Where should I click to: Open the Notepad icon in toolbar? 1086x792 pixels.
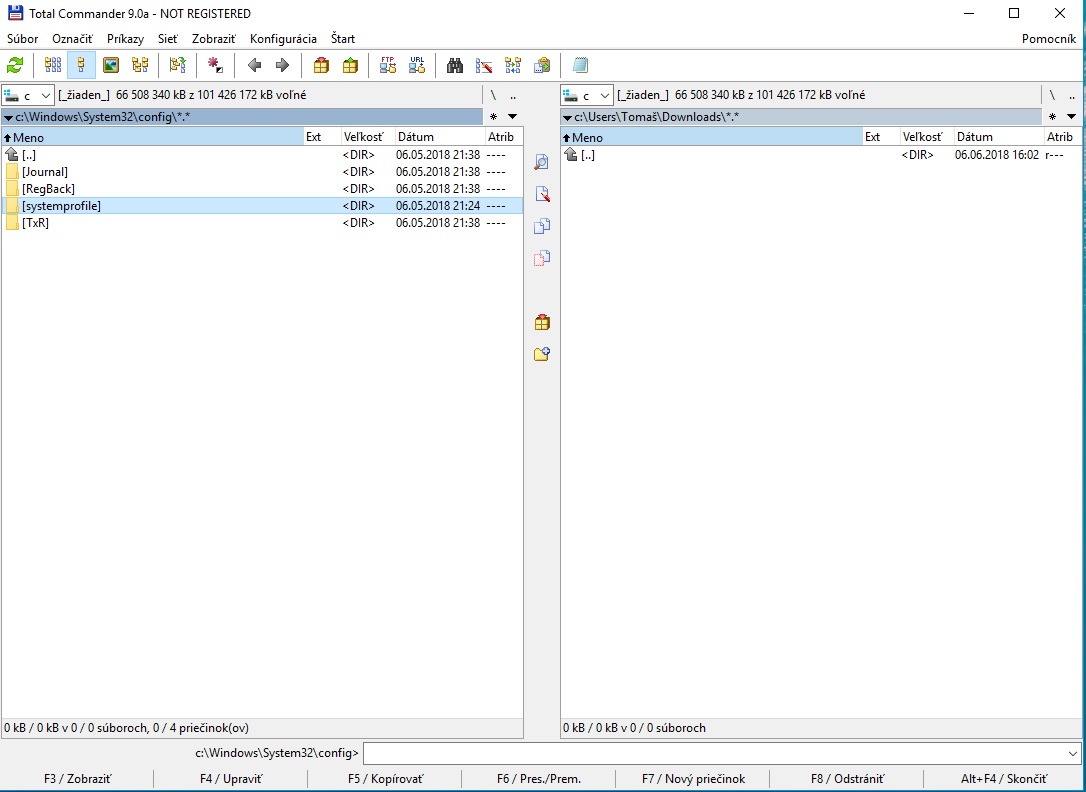580,65
